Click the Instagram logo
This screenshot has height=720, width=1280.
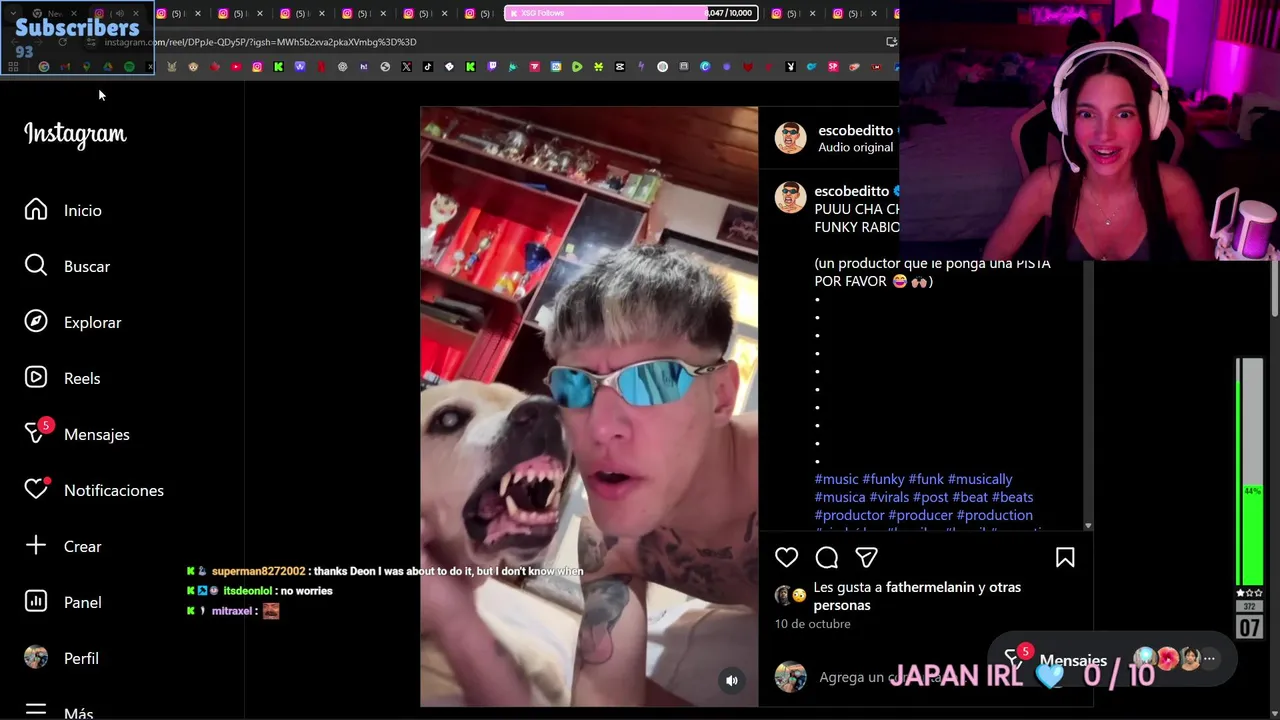point(75,134)
